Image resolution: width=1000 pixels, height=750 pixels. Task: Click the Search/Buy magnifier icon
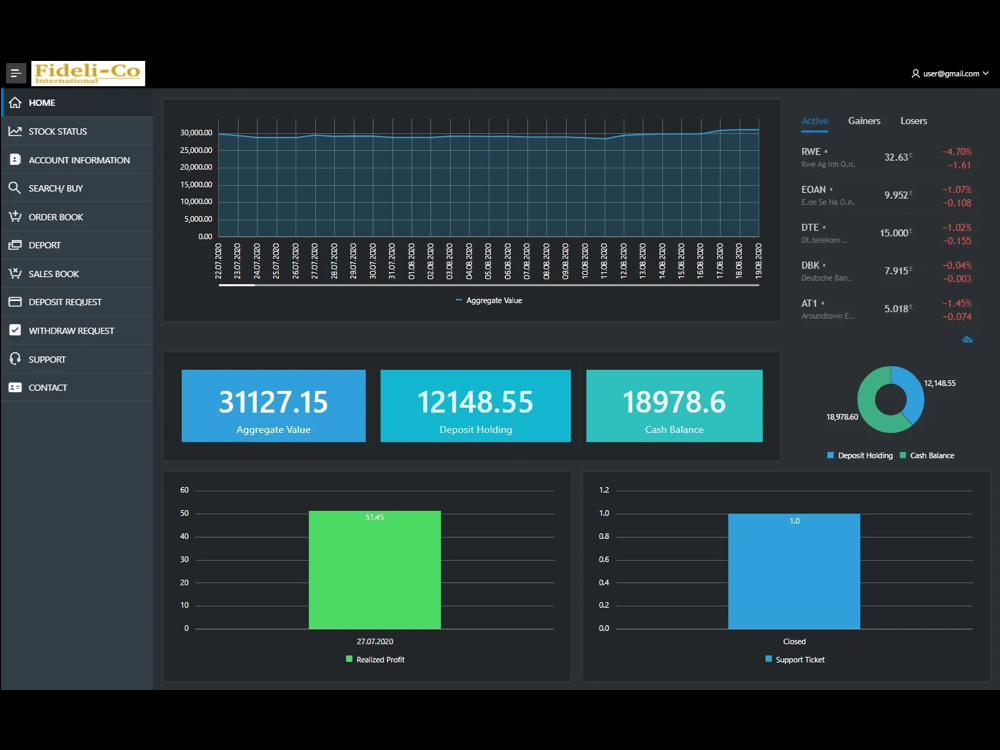pyautogui.click(x=15, y=188)
